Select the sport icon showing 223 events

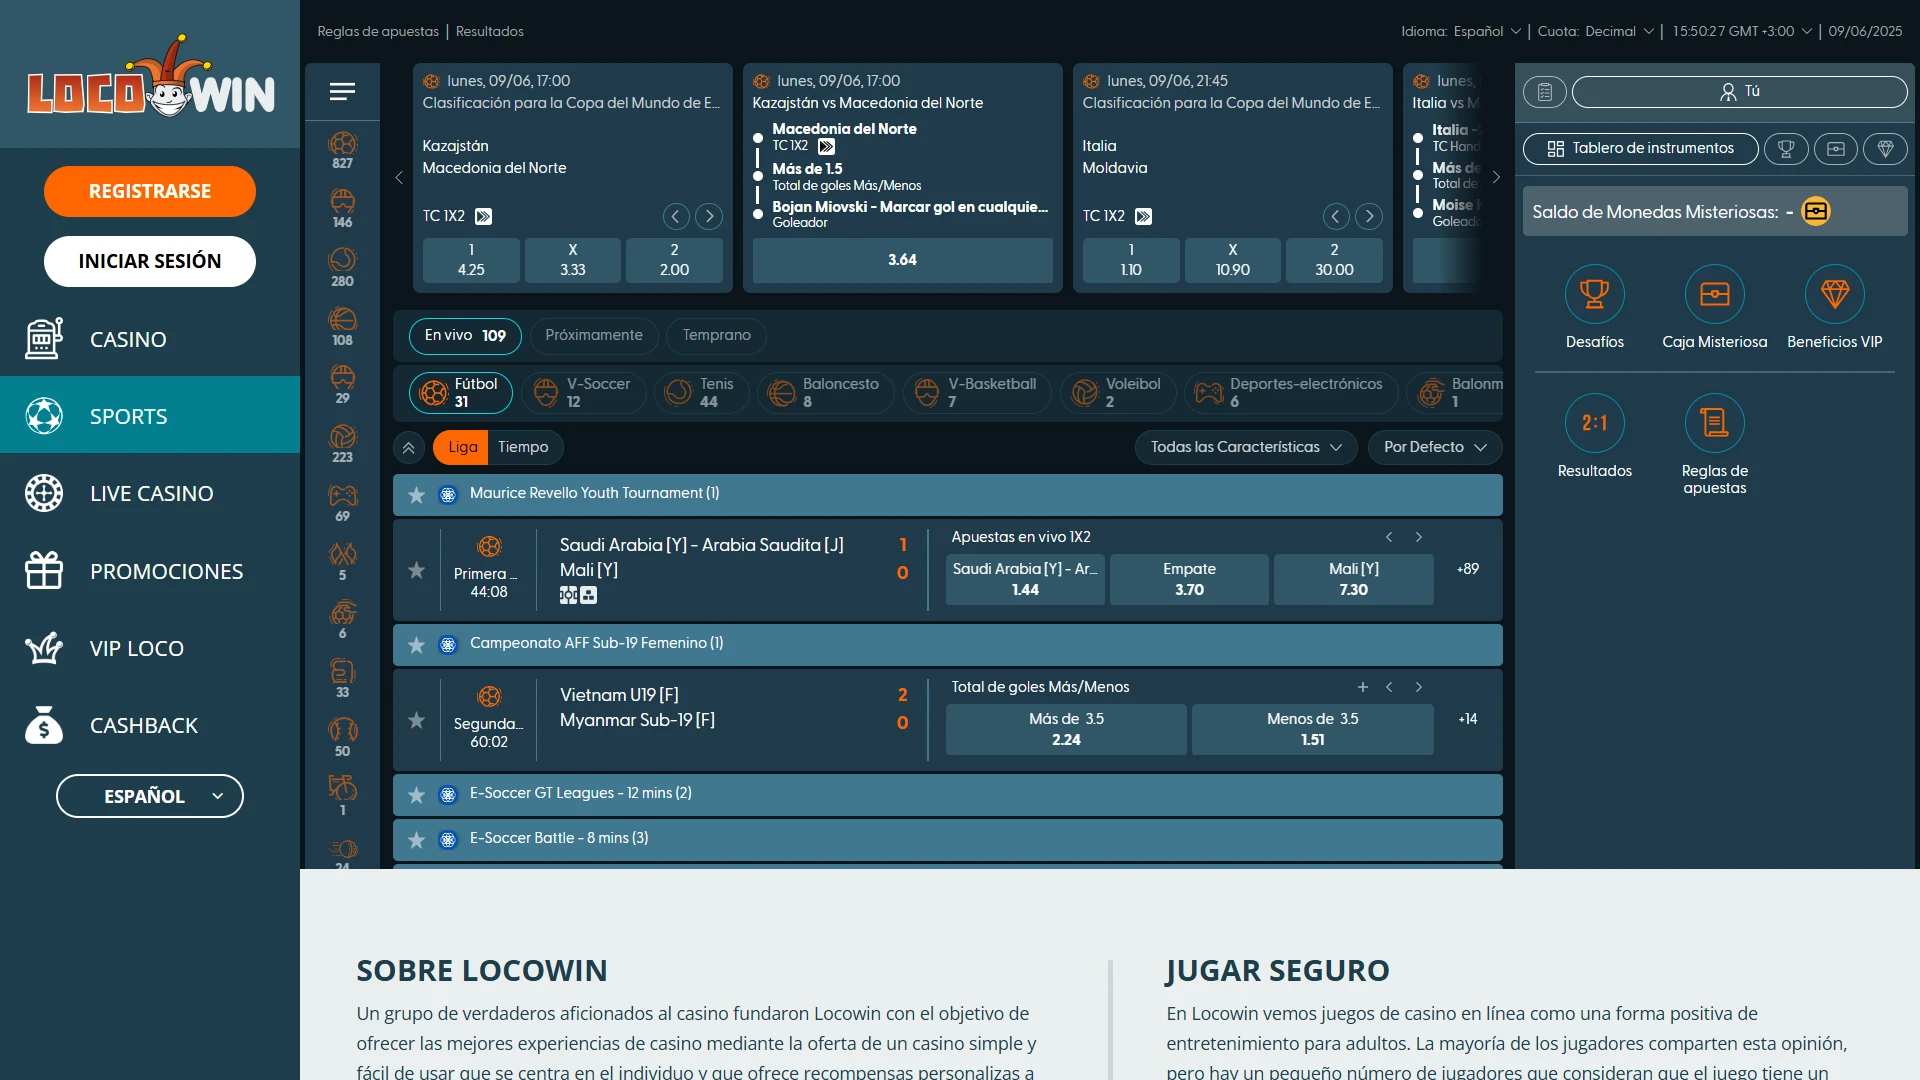click(x=342, y=444)
